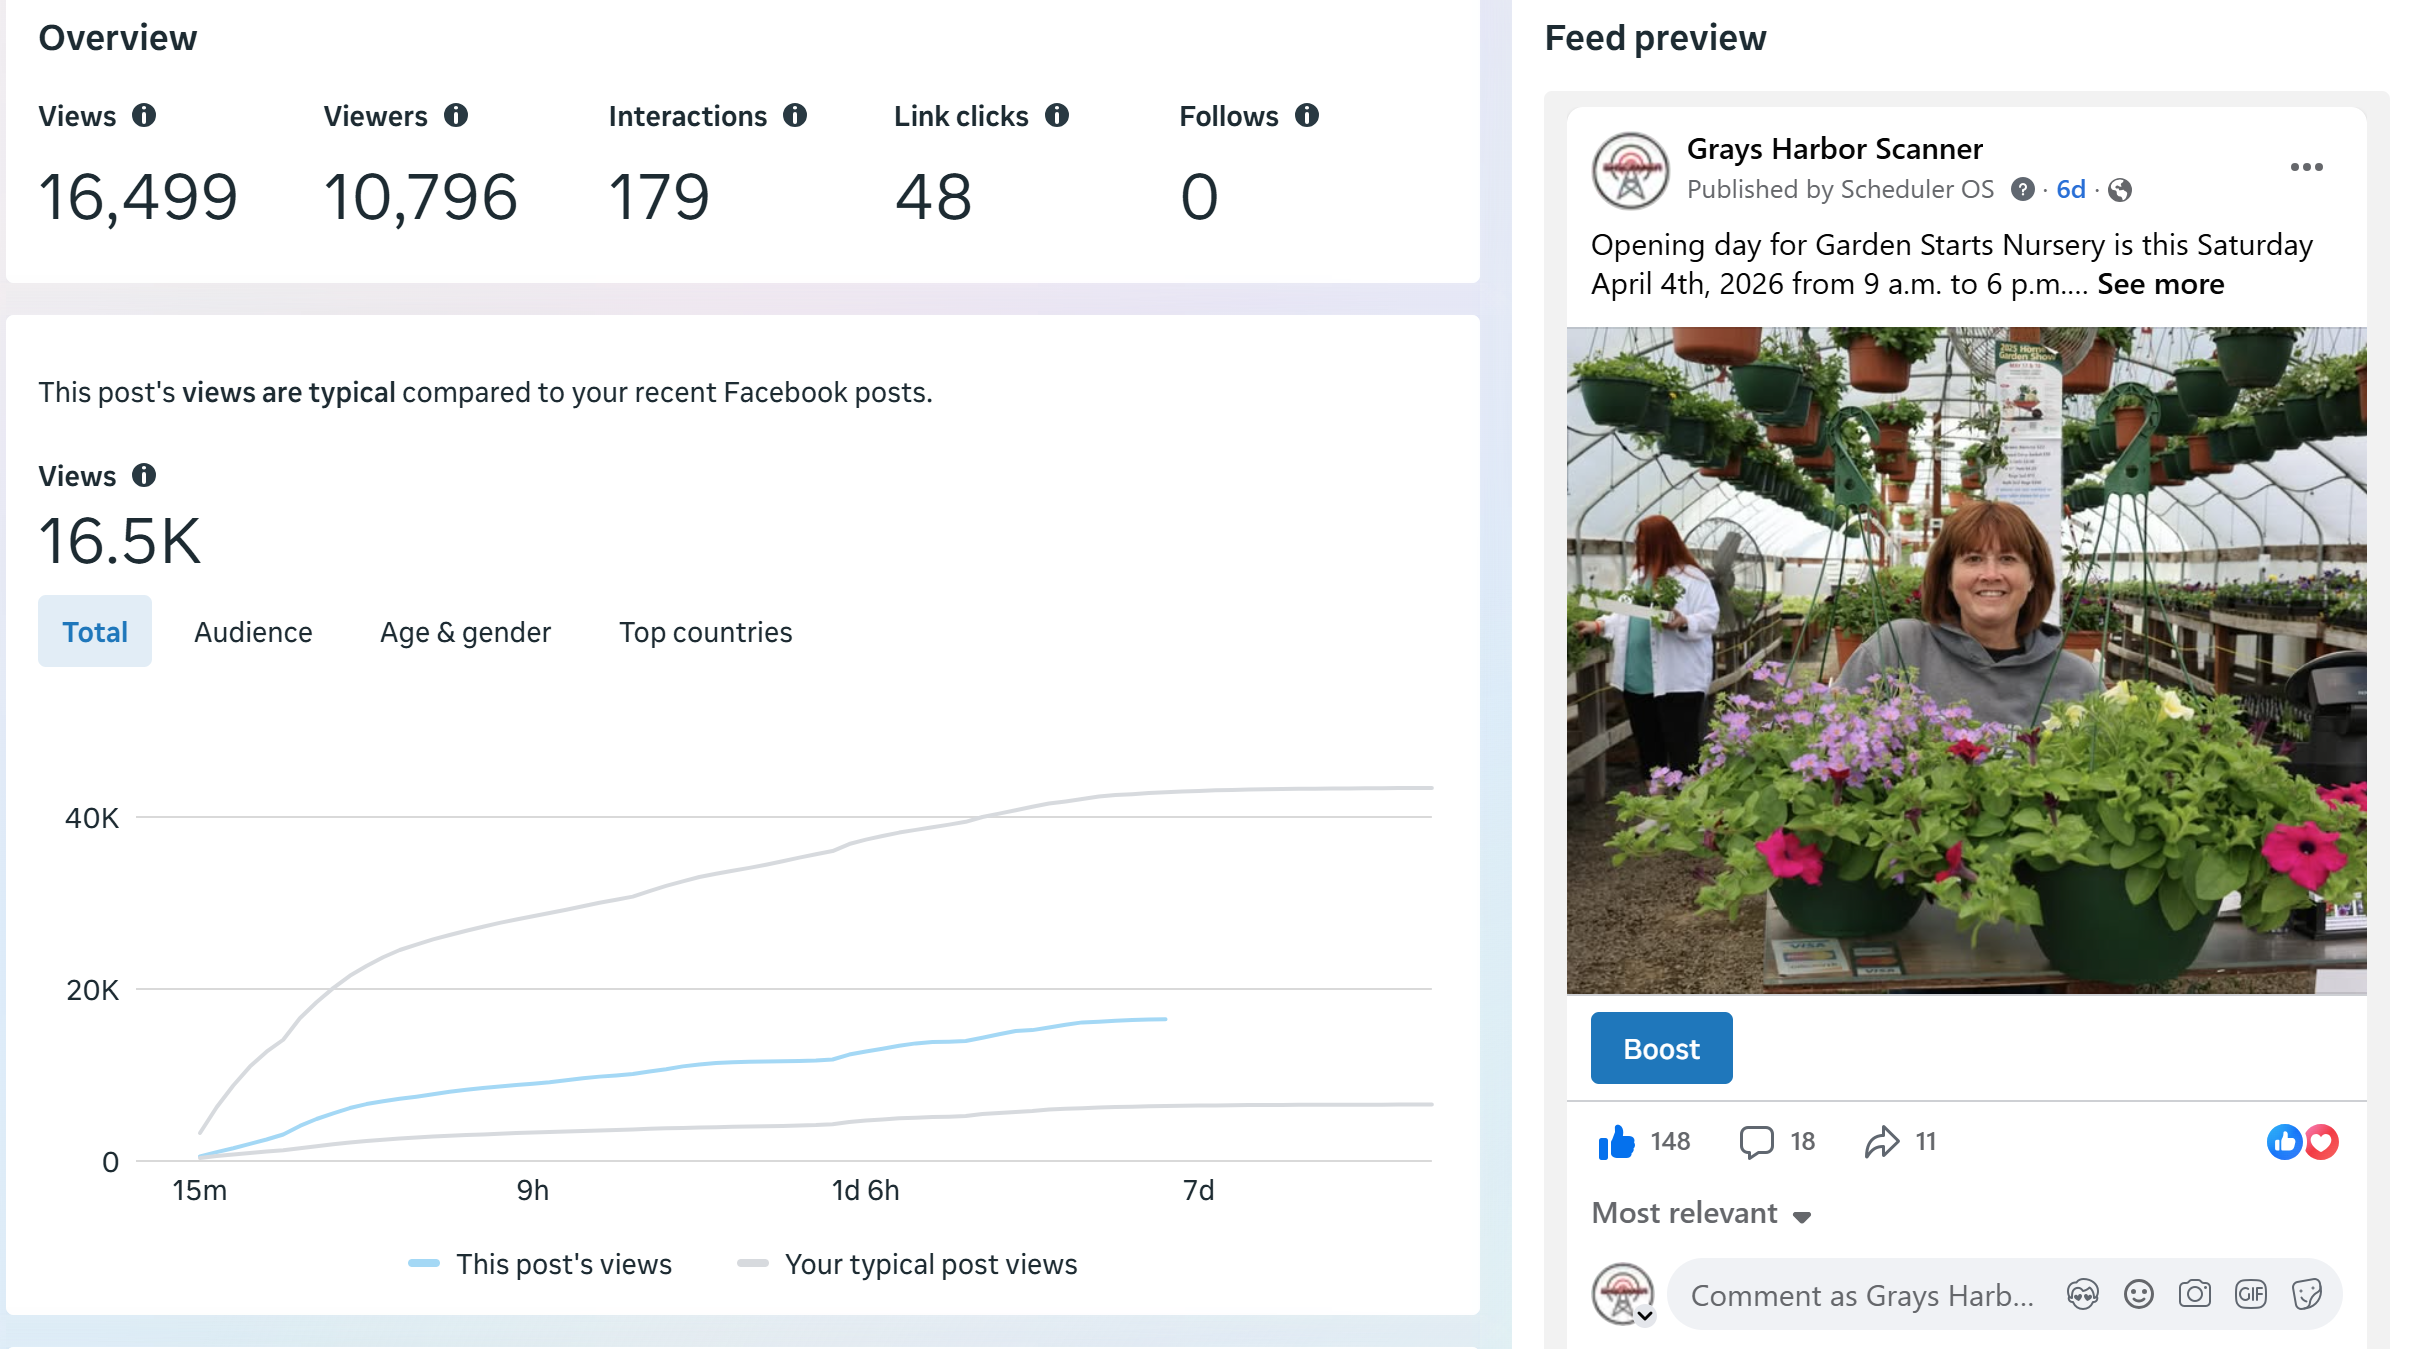
Task: Click the info icon next to Link clicks
Action: click(x=1057, y=116)
